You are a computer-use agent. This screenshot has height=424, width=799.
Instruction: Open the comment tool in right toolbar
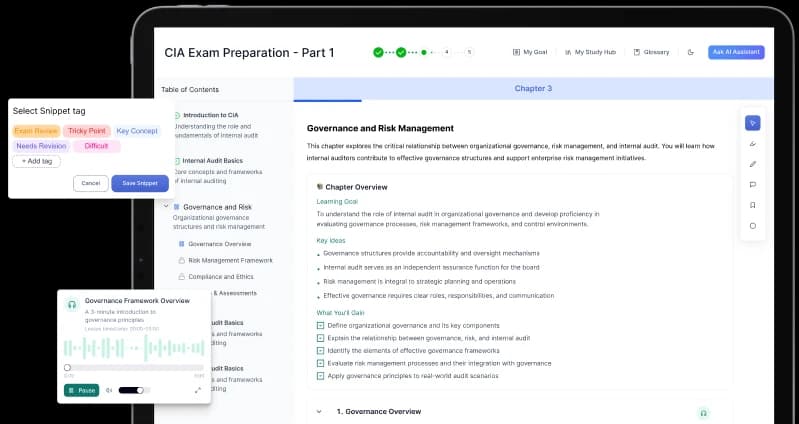(x=753, y=185)
